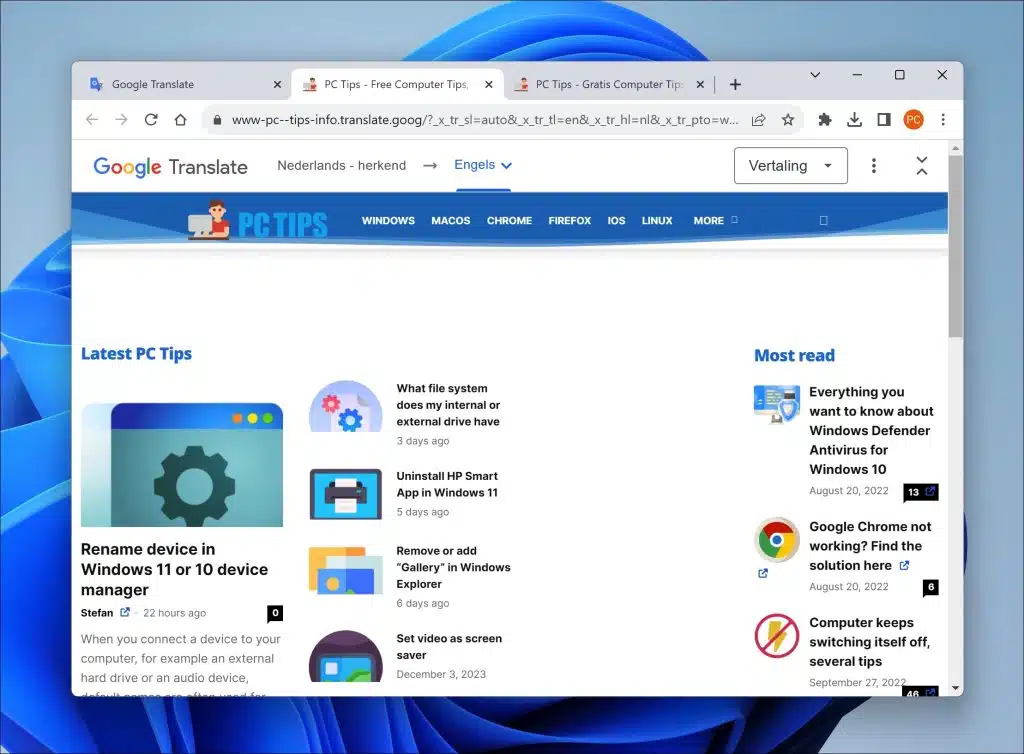Open the PC profile avatar
Screen dimensions: 1024x754
[913, 120]
